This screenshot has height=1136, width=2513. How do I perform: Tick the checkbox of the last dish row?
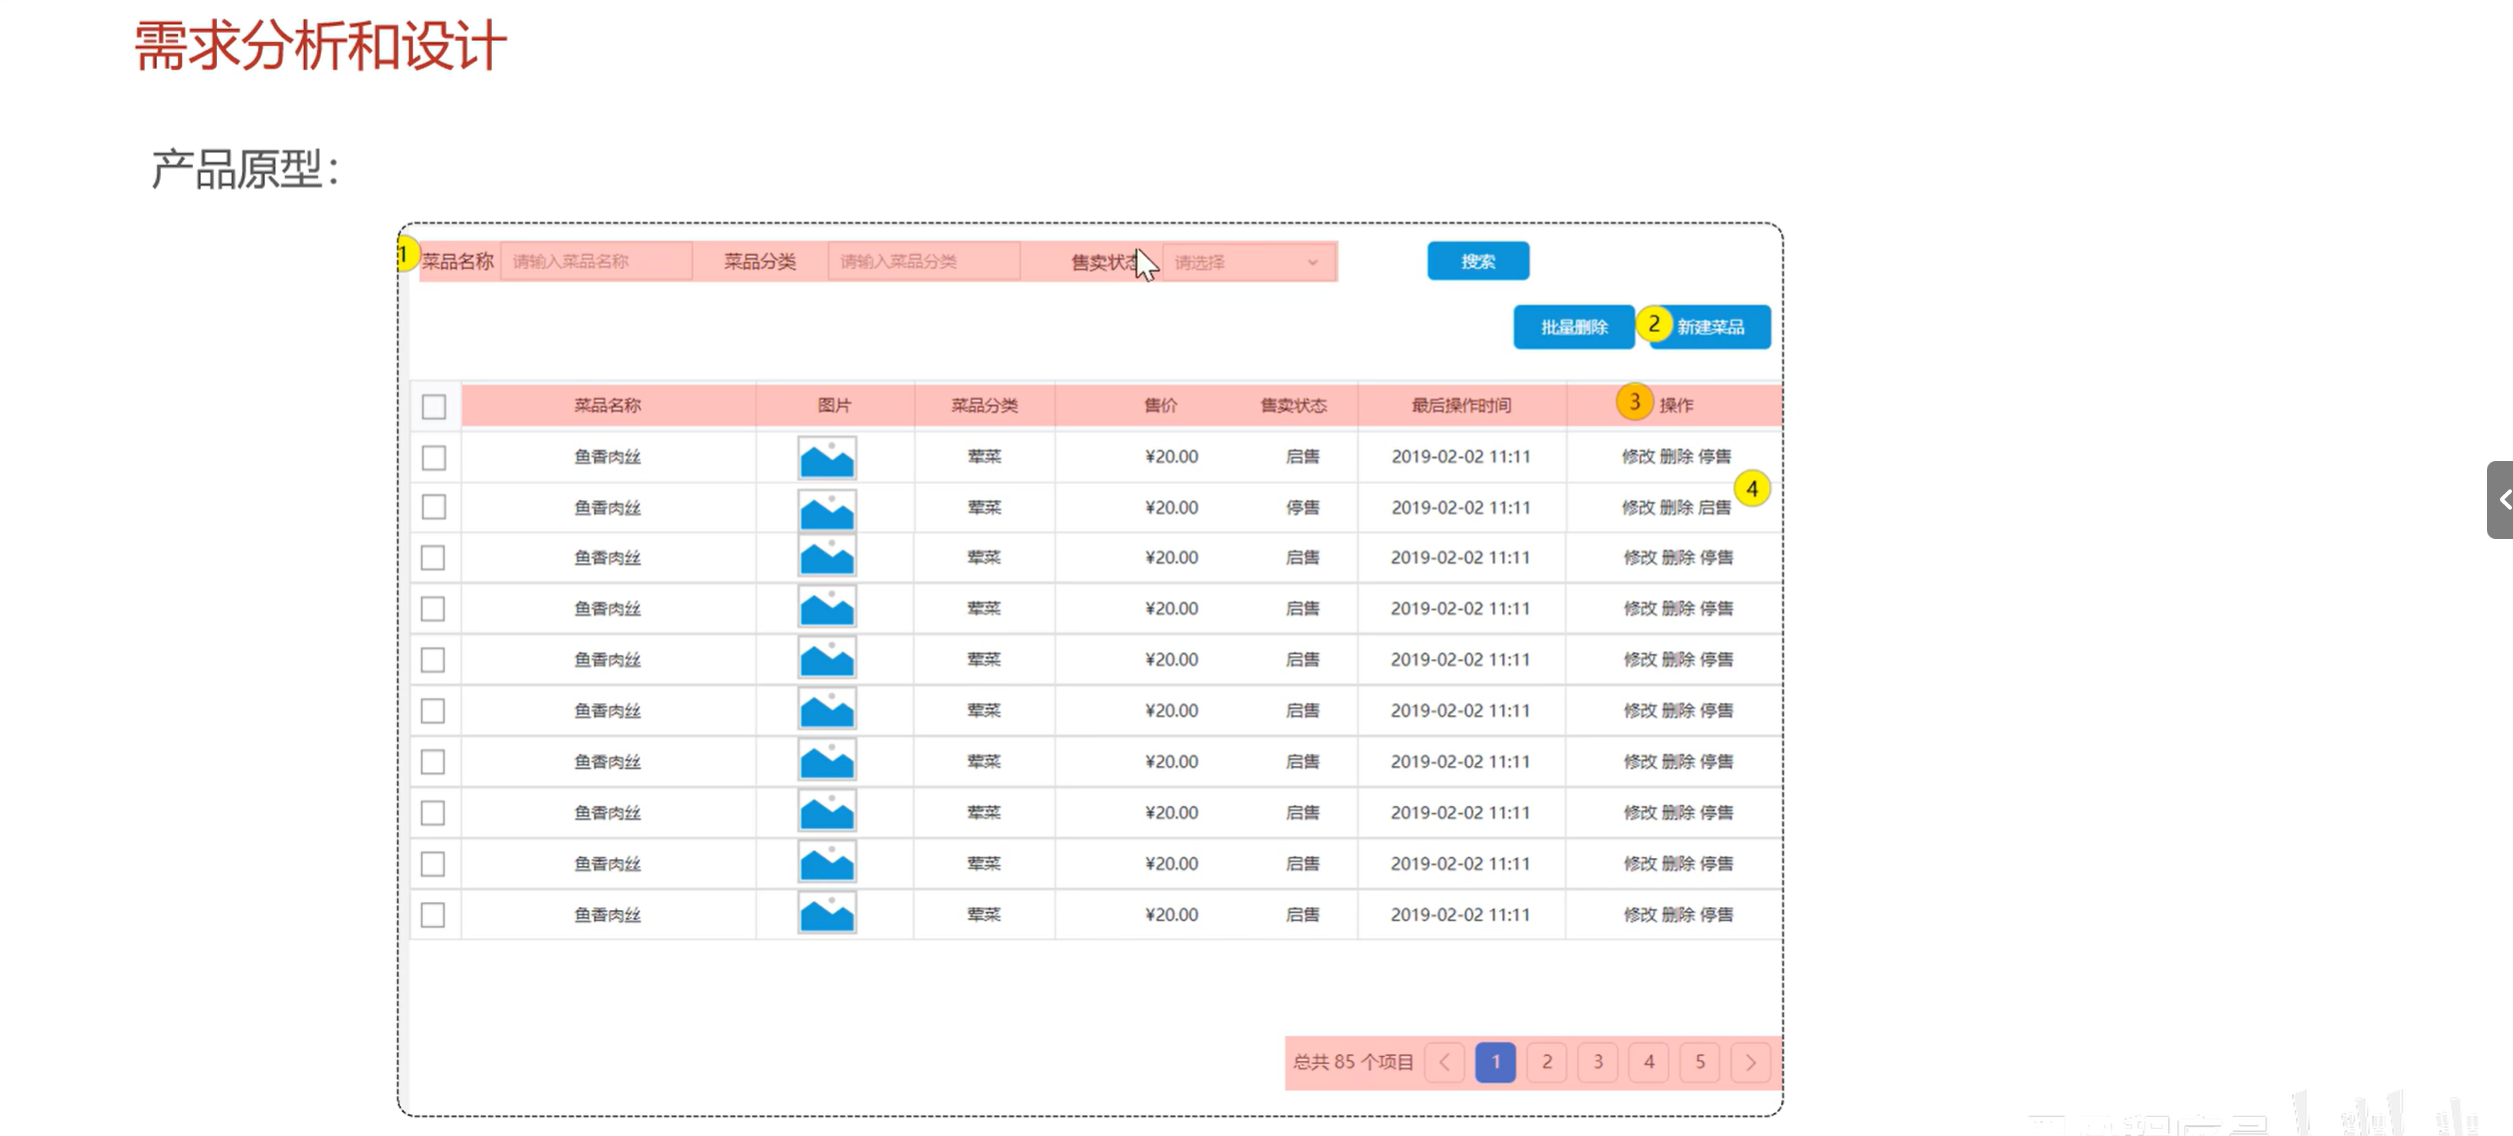tap(433, 915)
